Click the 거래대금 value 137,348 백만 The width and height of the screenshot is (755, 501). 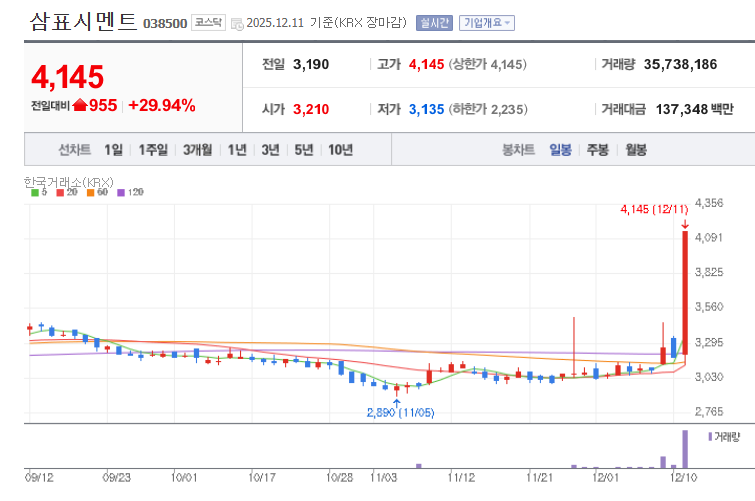click(694, 109)
